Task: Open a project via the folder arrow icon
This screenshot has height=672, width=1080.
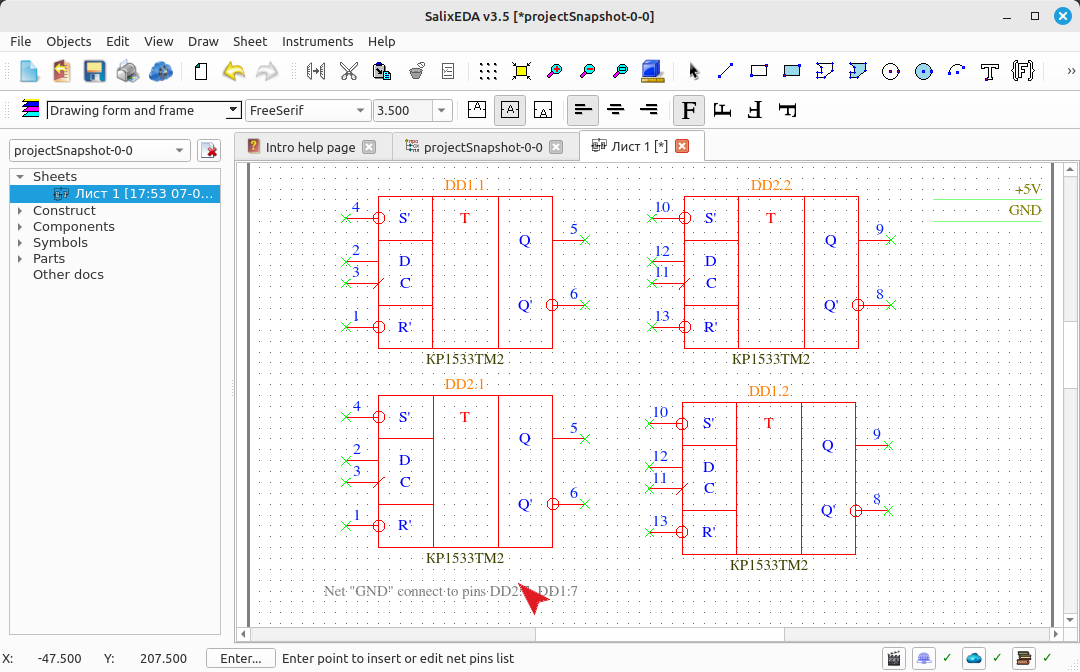Action: pyautogui.click(x=61, y=71)
